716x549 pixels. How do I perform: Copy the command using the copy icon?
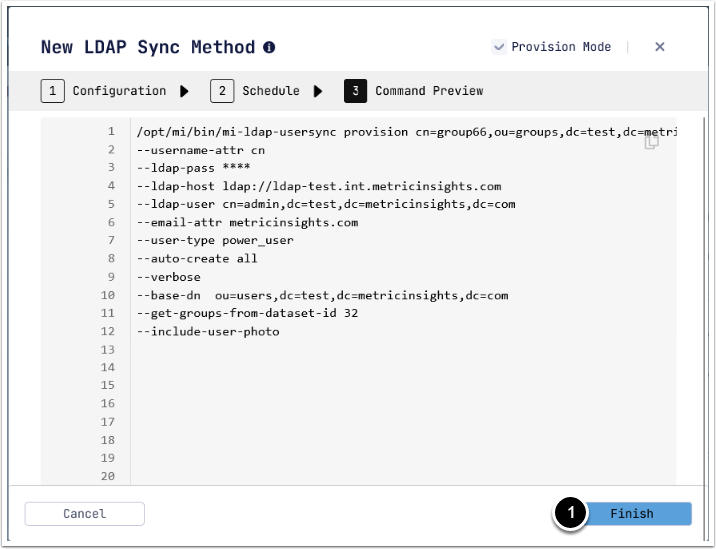coord(652,142)
